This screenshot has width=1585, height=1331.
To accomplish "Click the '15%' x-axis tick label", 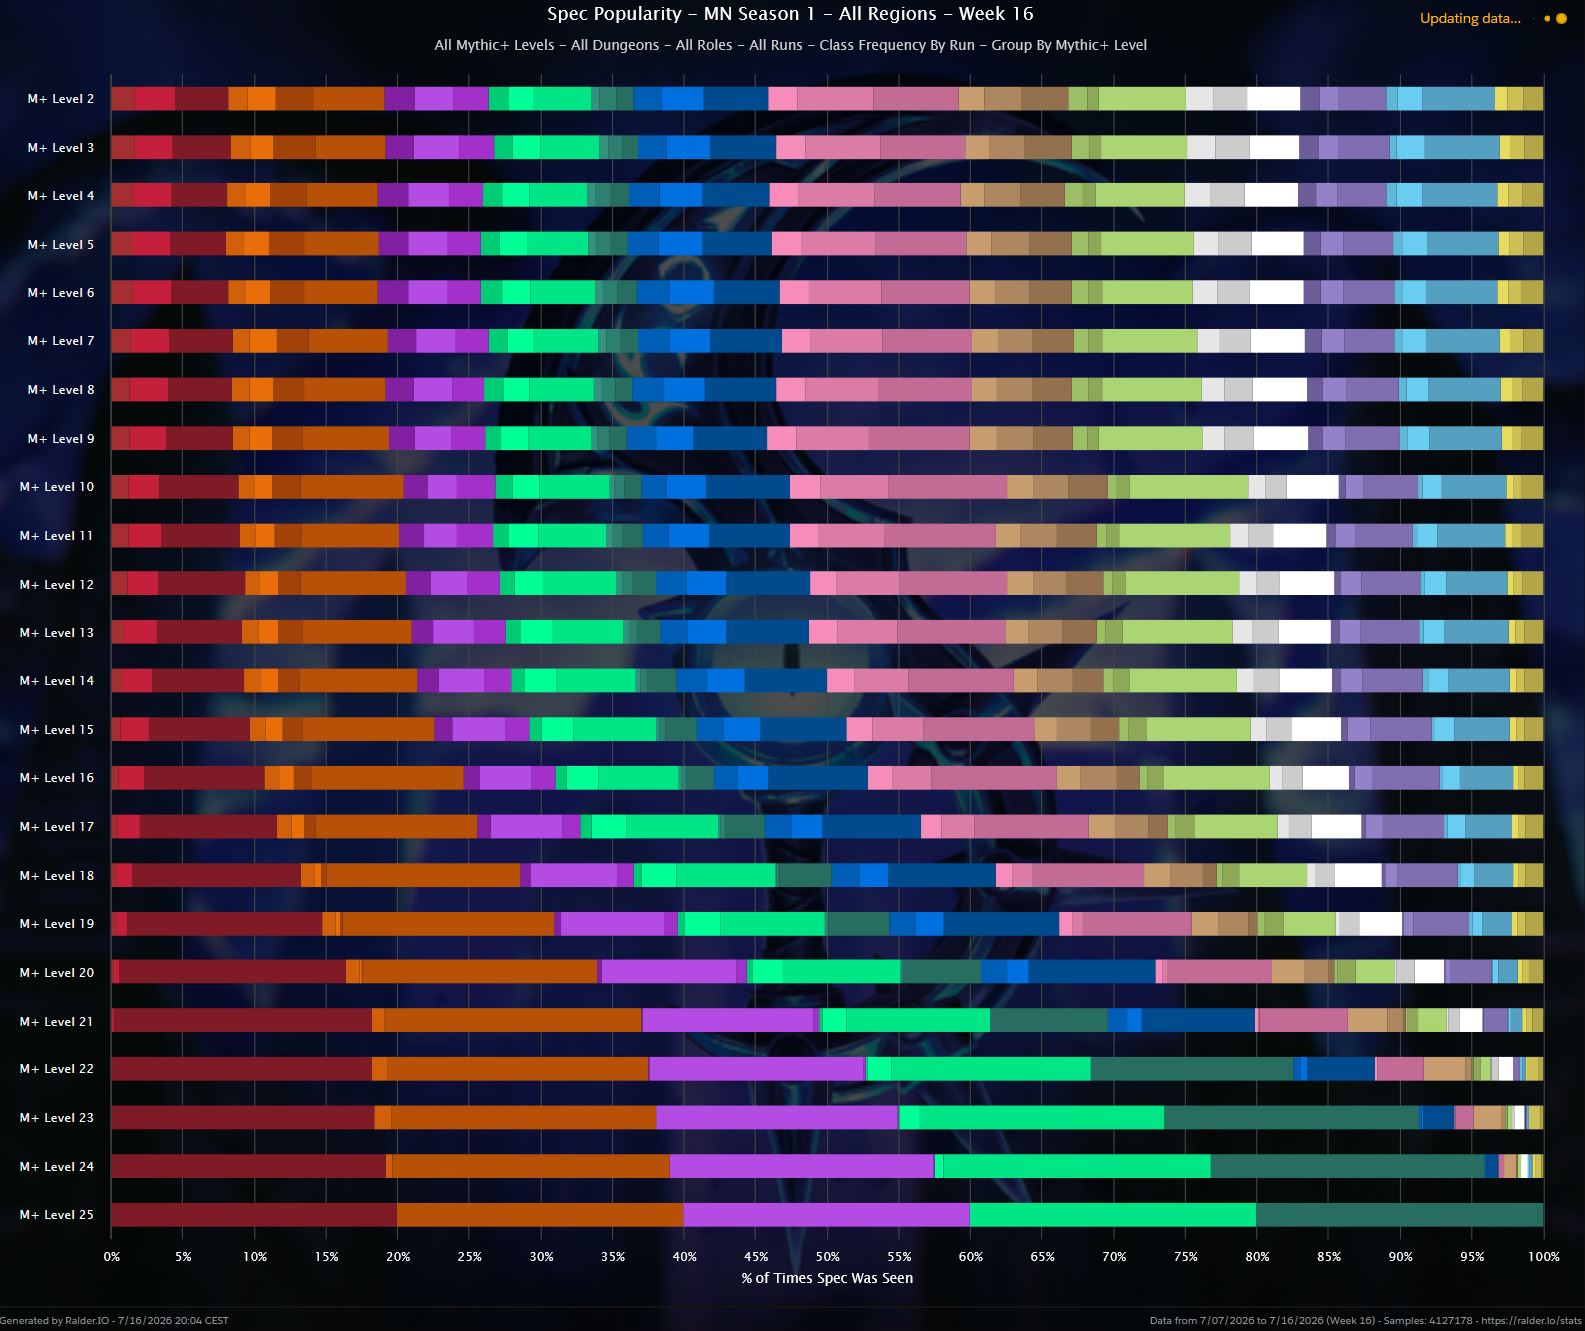I will [326, 1257].
